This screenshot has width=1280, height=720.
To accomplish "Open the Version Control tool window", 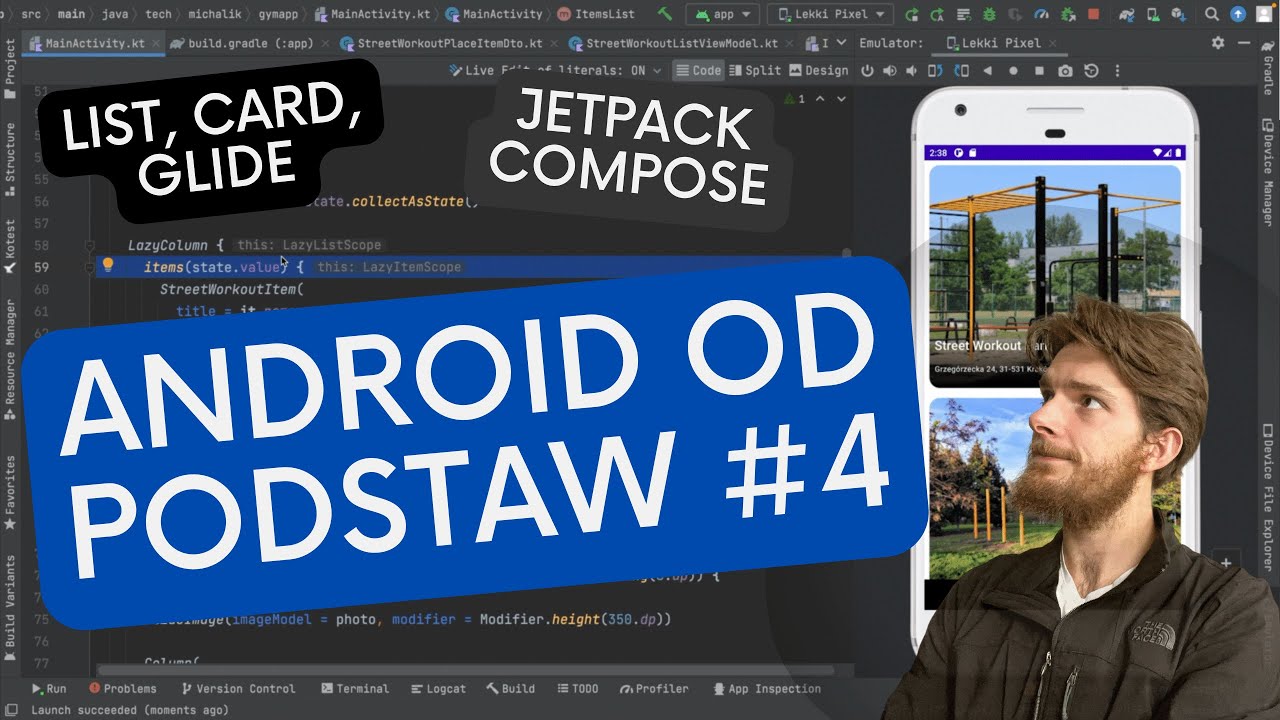I will click(238, 689).
